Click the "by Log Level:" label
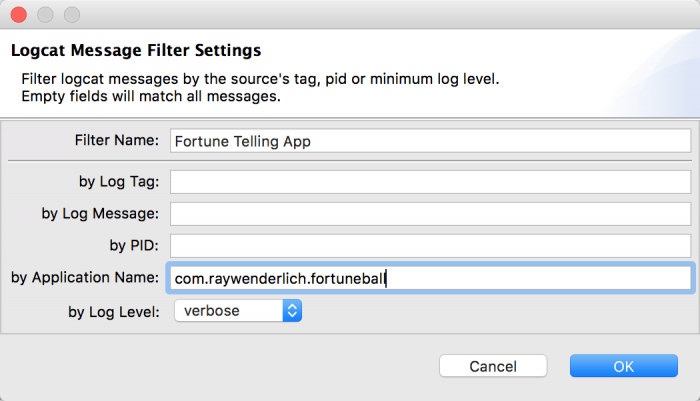Image resolution: width=700 pixels, height=401 pixels. click(x=113, y=312)
